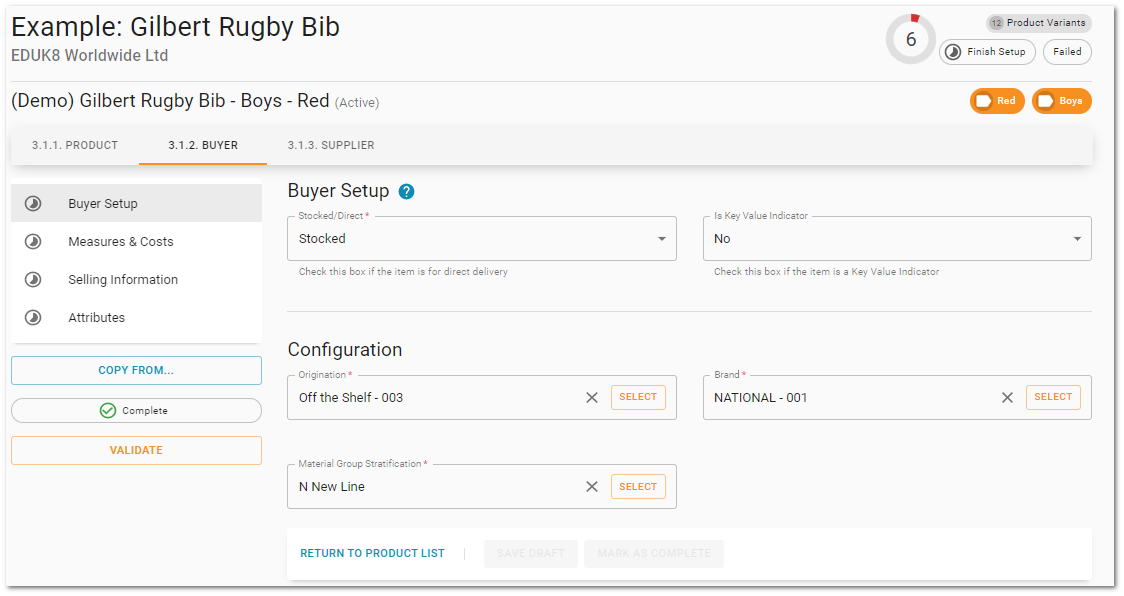1124x596 pixels.
Task: Click the VALIDATE button
Action: (136, 450)
